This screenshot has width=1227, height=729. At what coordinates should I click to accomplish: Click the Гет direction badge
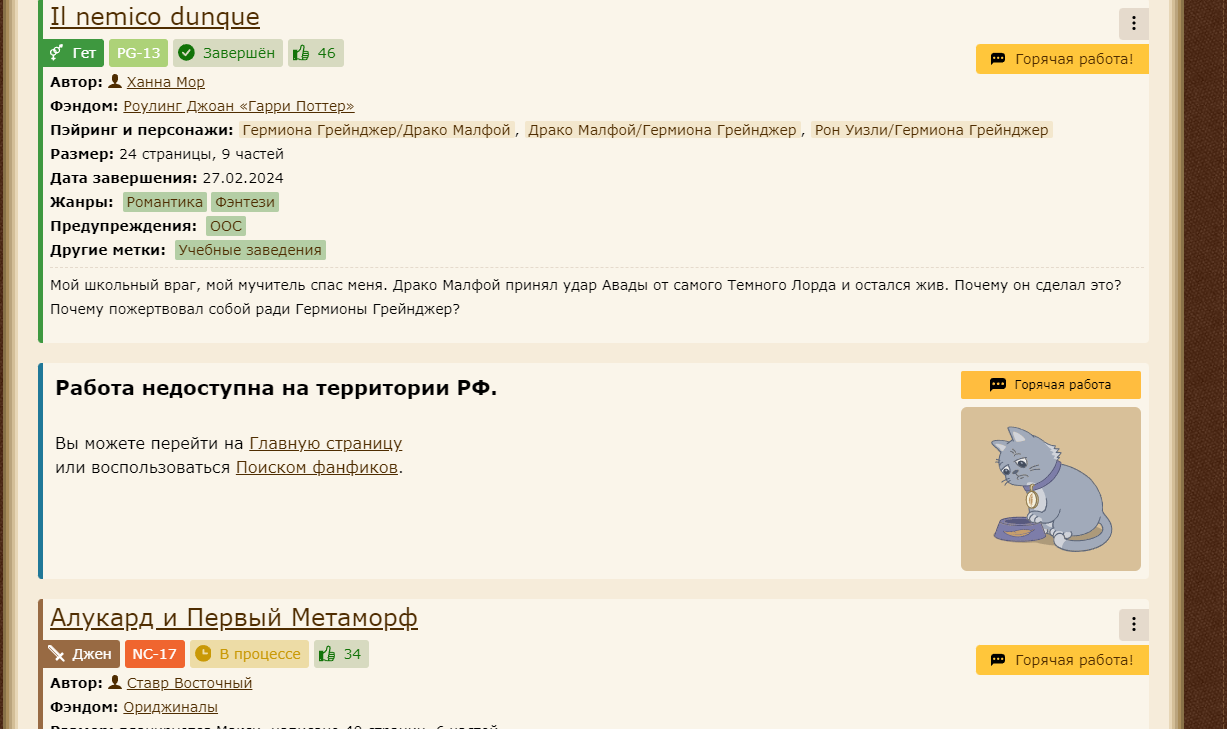pos(73,53)
